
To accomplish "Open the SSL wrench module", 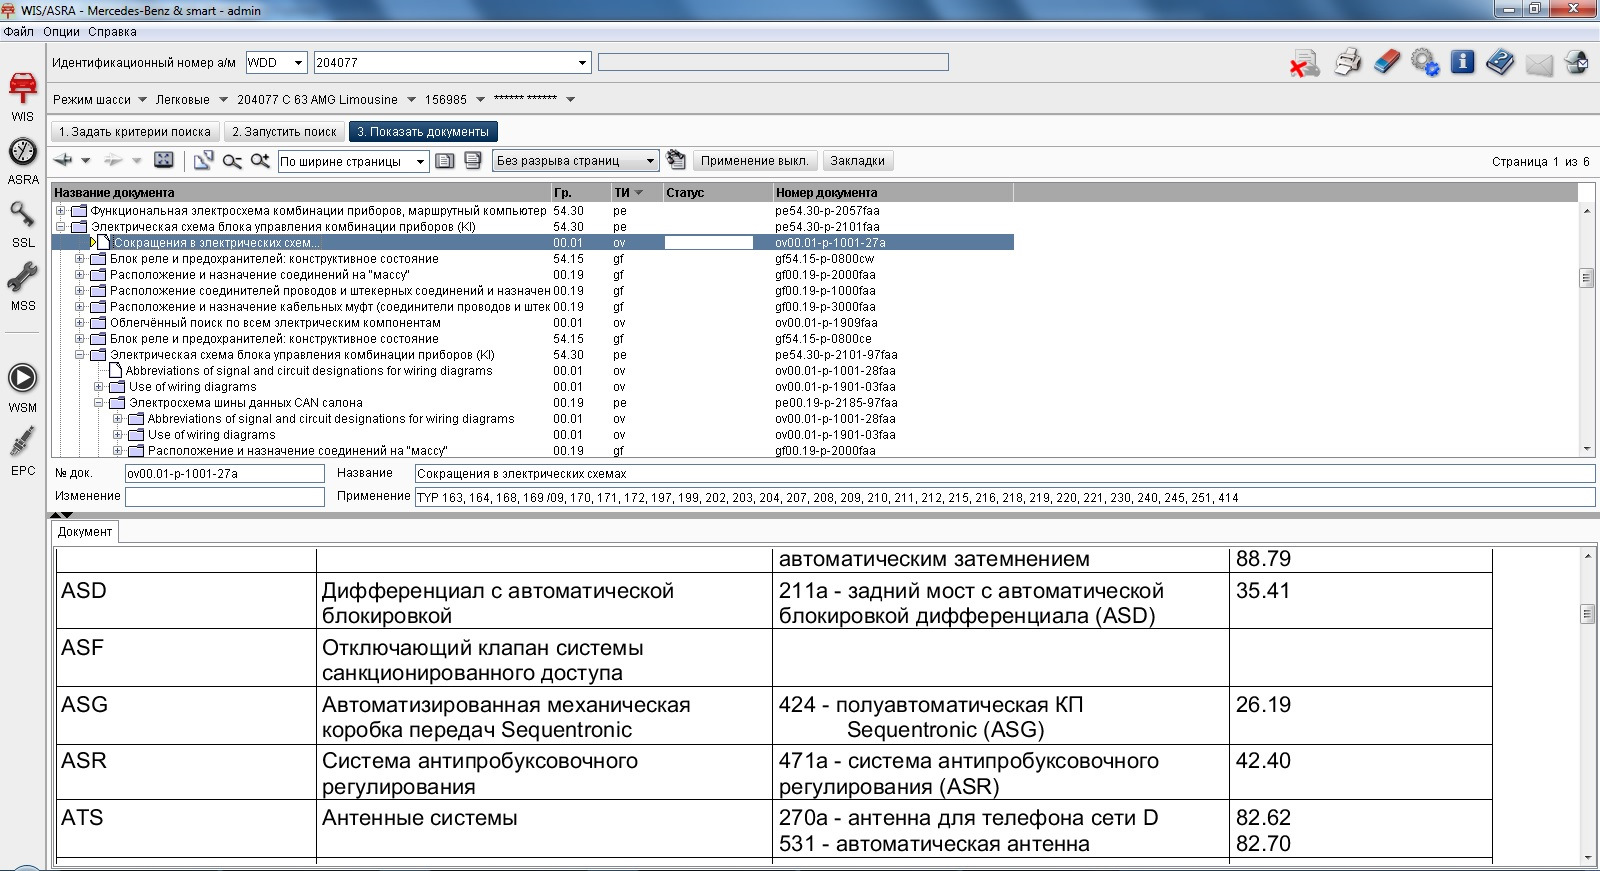I will point(23,223).
